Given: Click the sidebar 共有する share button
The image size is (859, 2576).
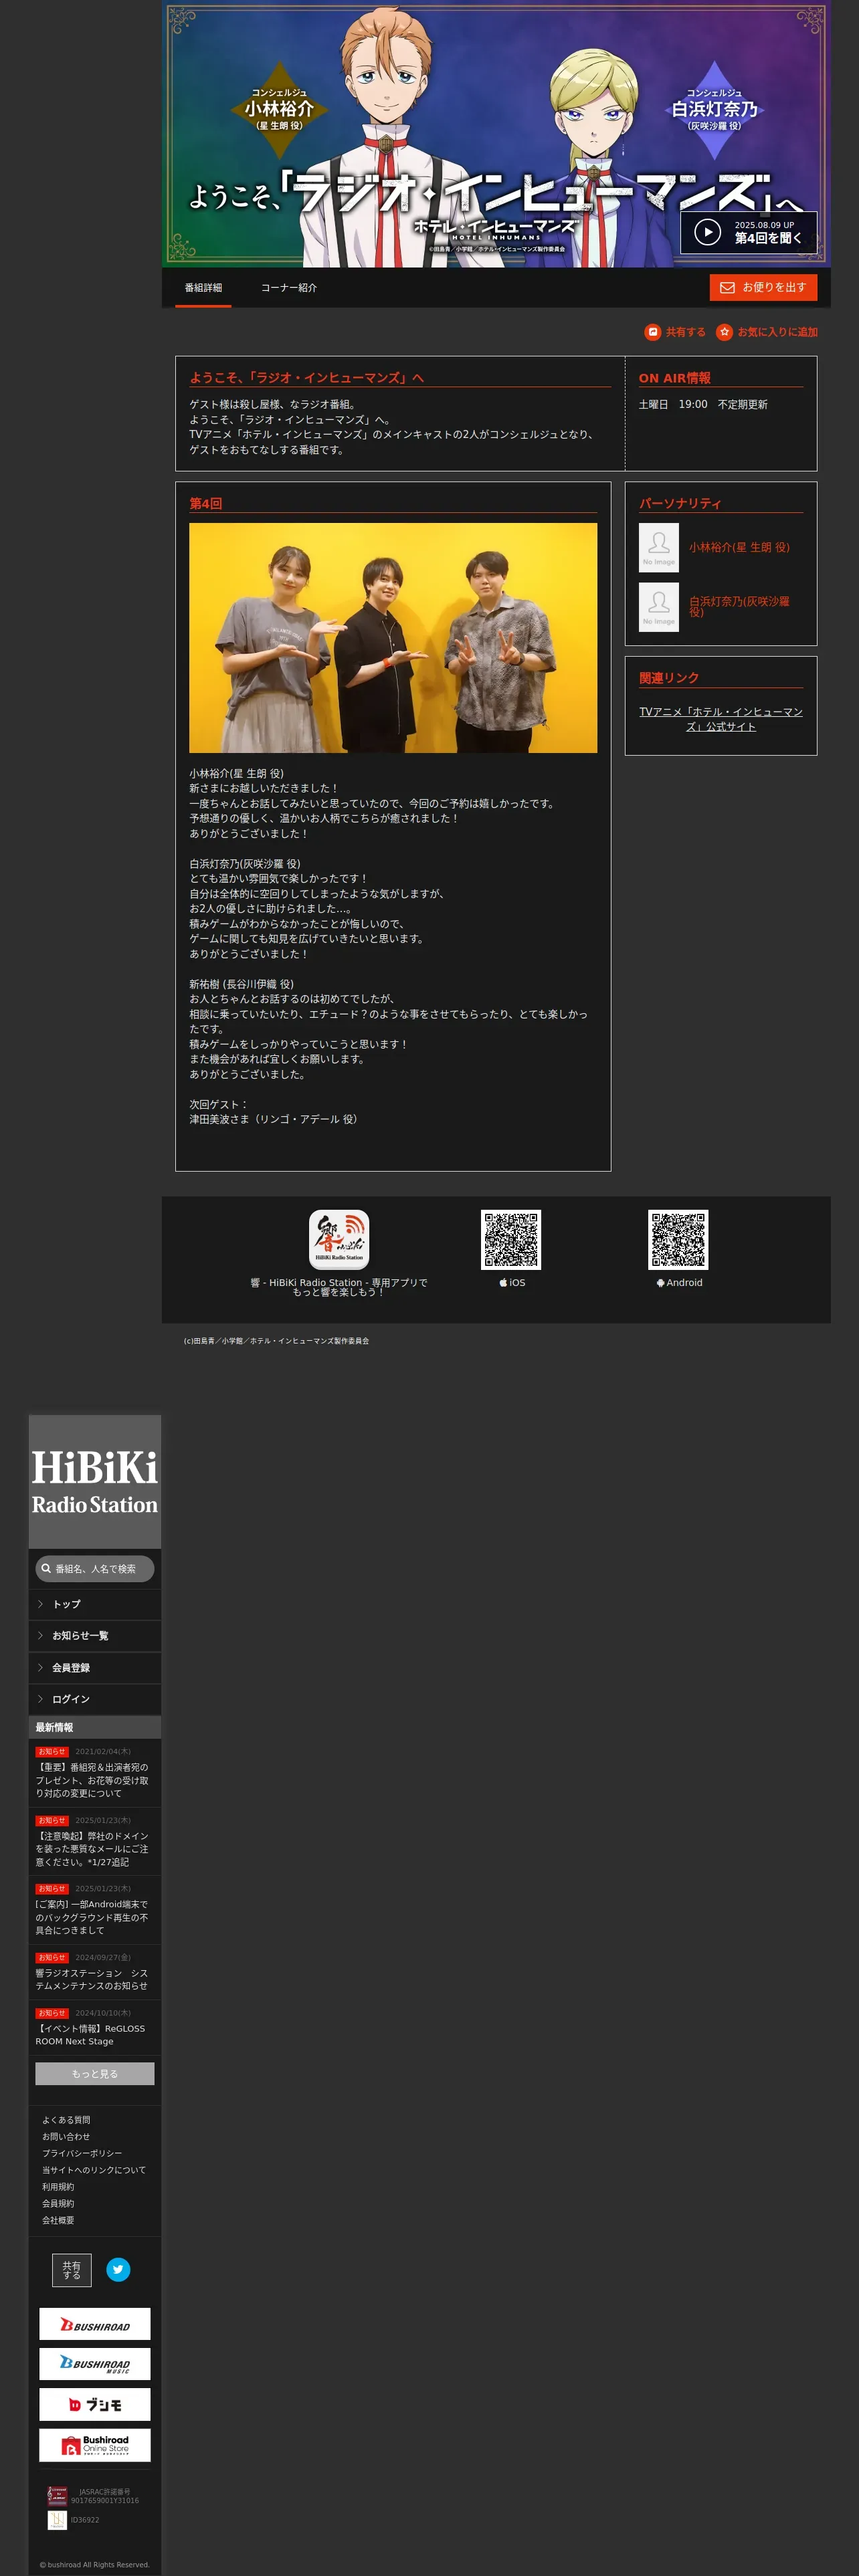Looking at the screenshot, I should [72, 2270].
